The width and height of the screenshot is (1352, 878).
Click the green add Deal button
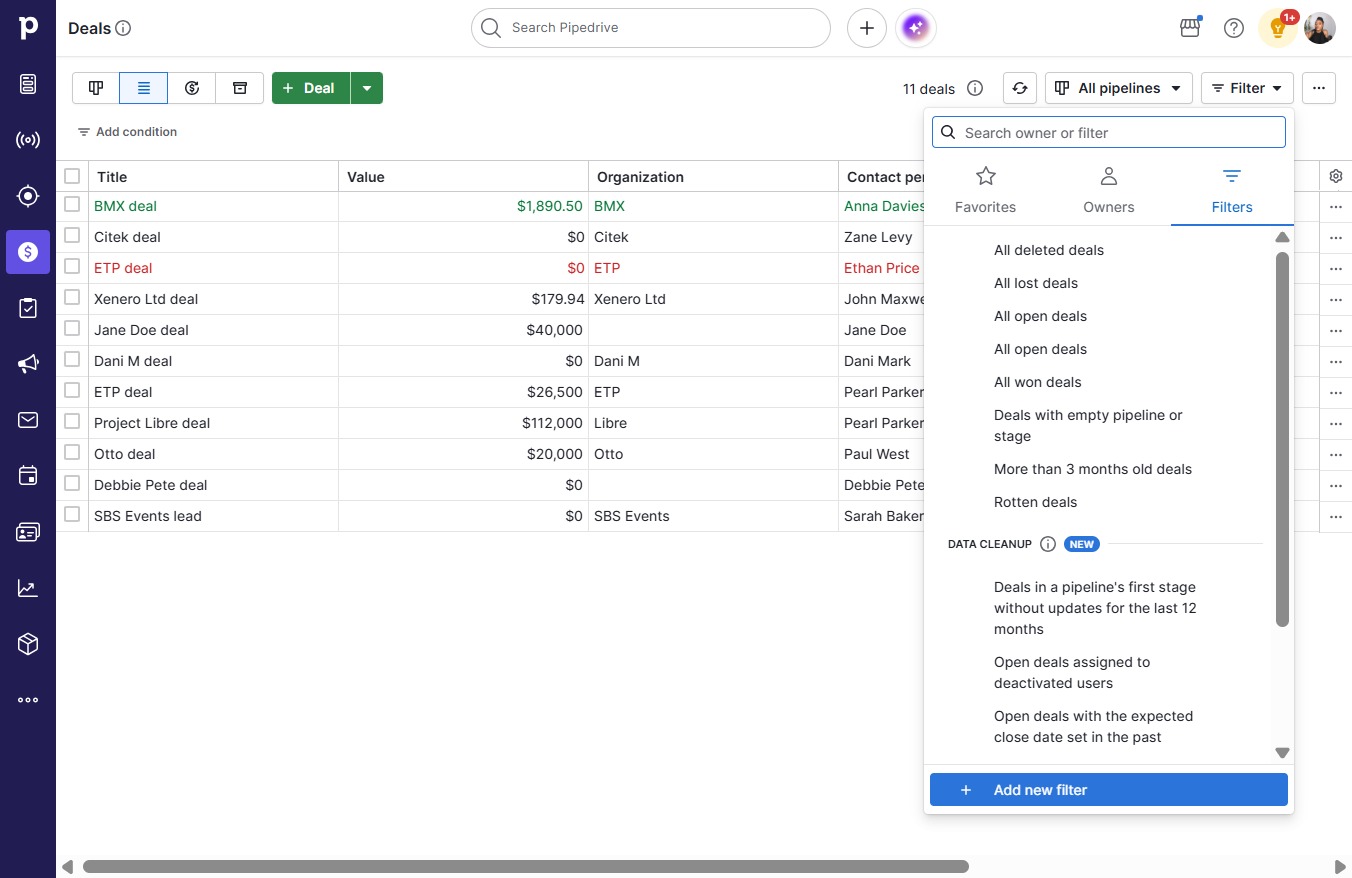click(310, 88)
